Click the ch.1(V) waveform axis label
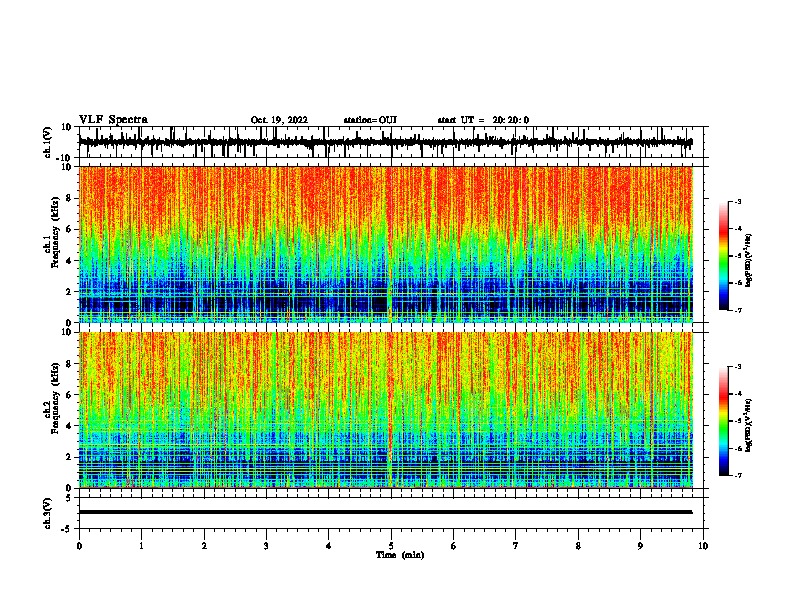 coord(48,142)
